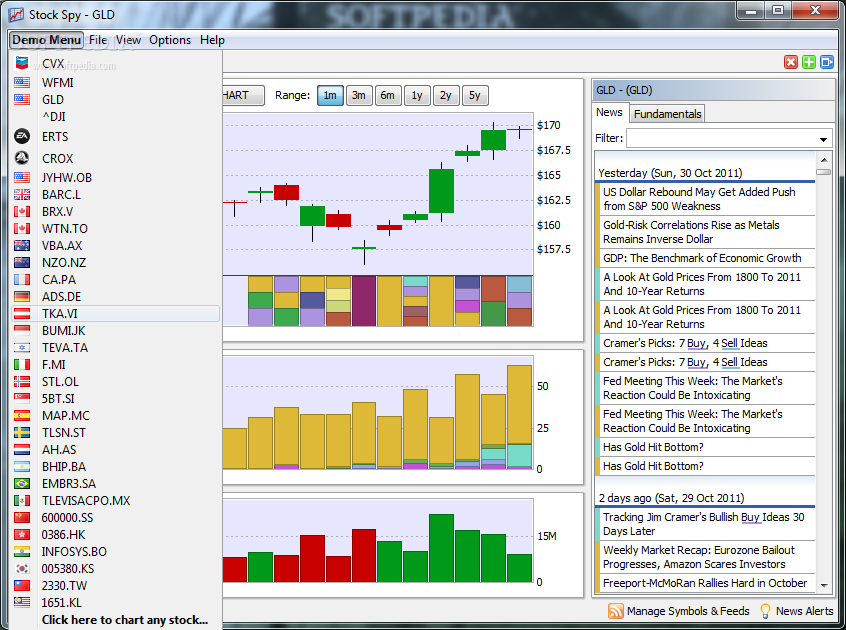Screen dimensions: 846x630
Task: Set chart range to 1y
Action: coord(417,95)
